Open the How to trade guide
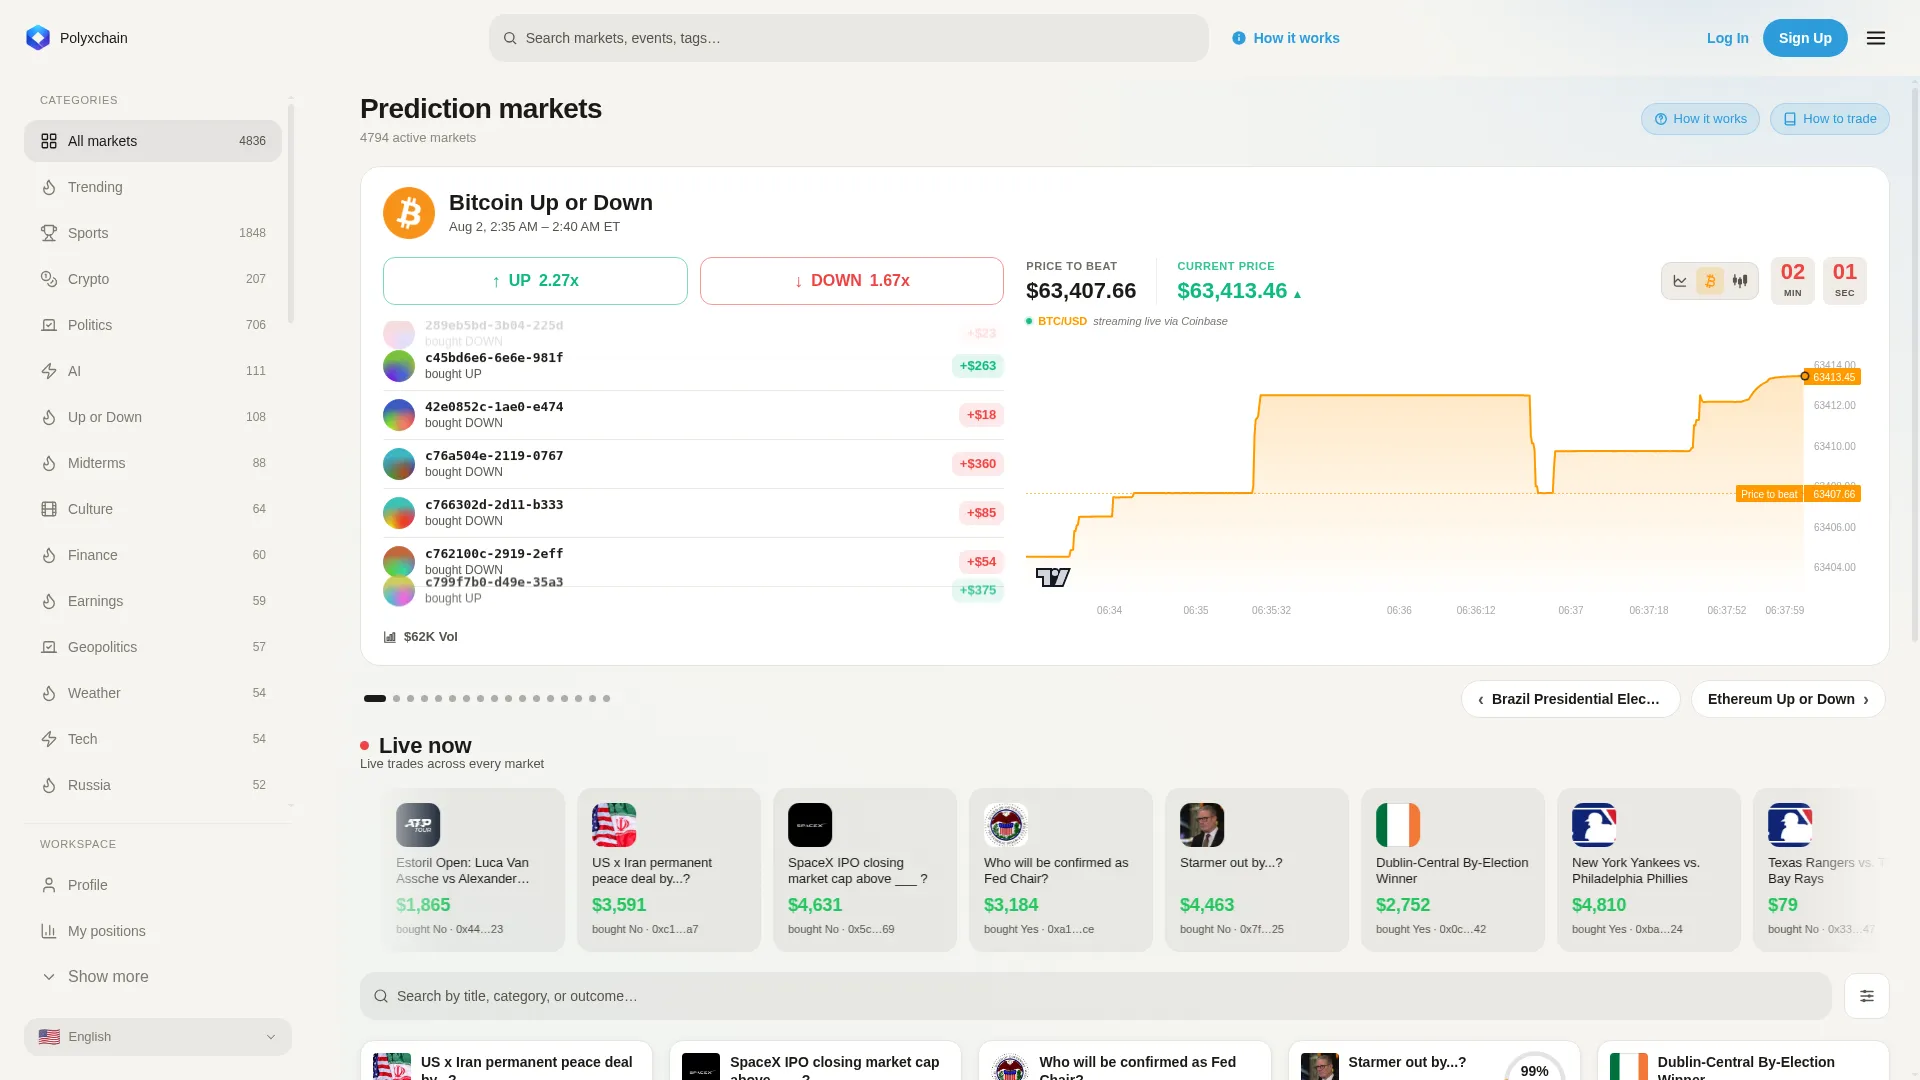 point(1830,119)
